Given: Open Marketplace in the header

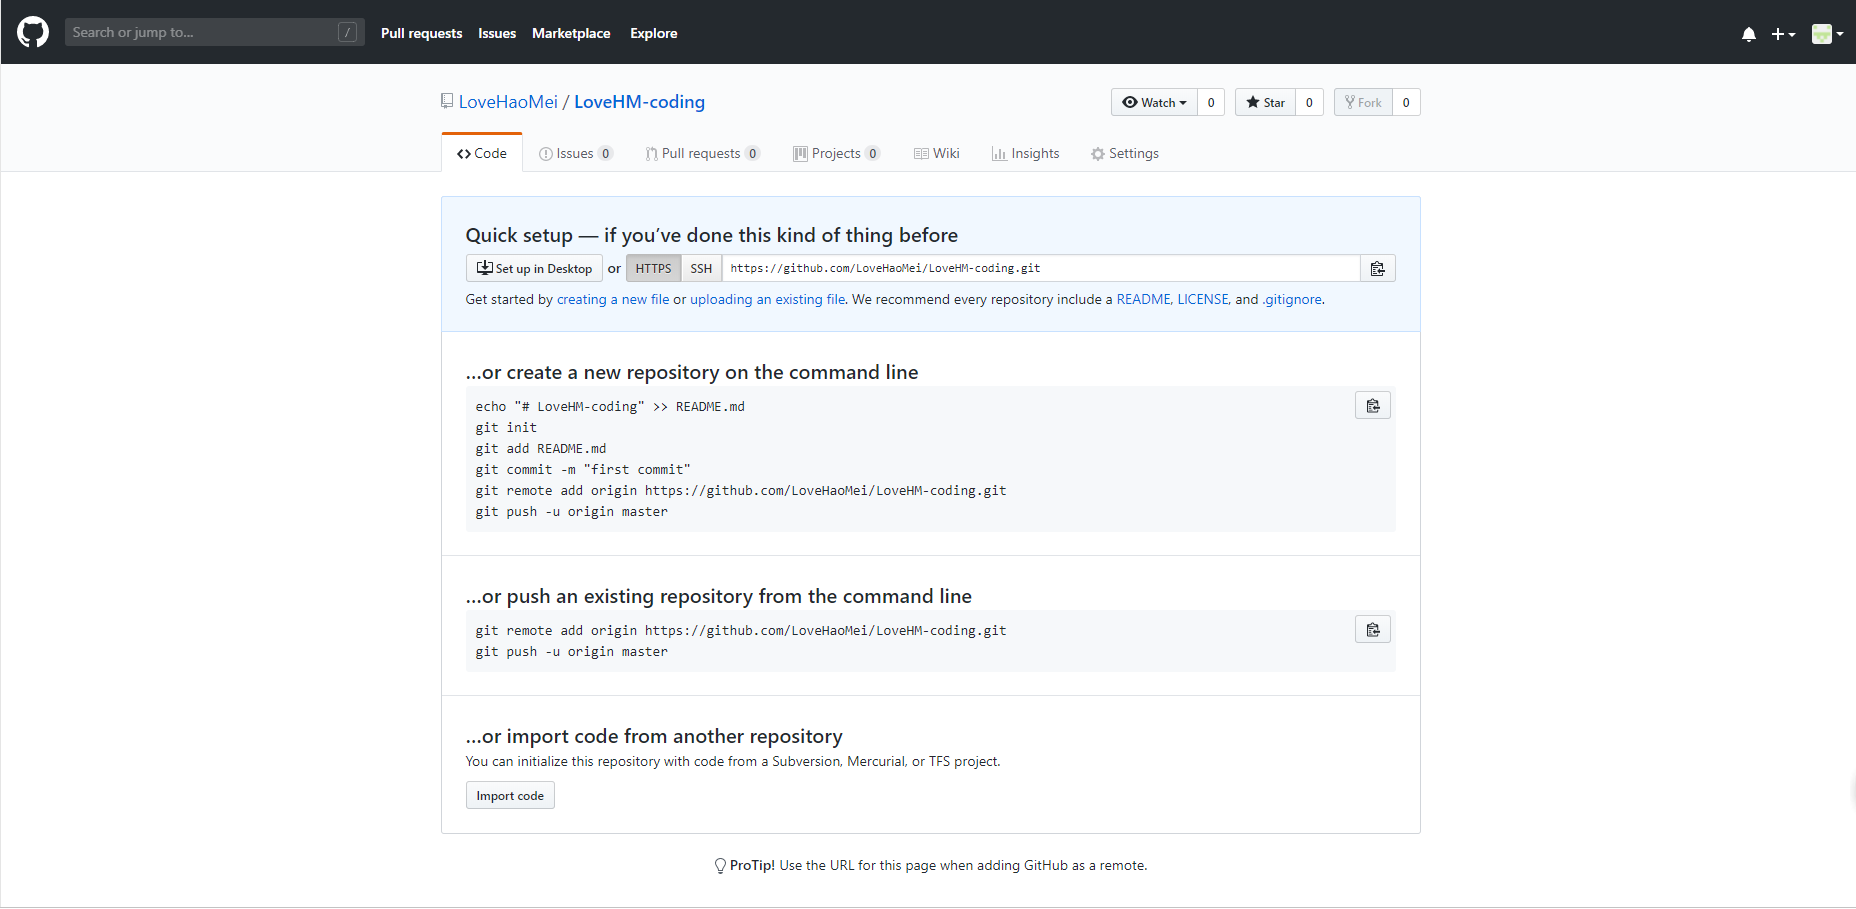Looking at the screenshot, I should pos(571,33).
